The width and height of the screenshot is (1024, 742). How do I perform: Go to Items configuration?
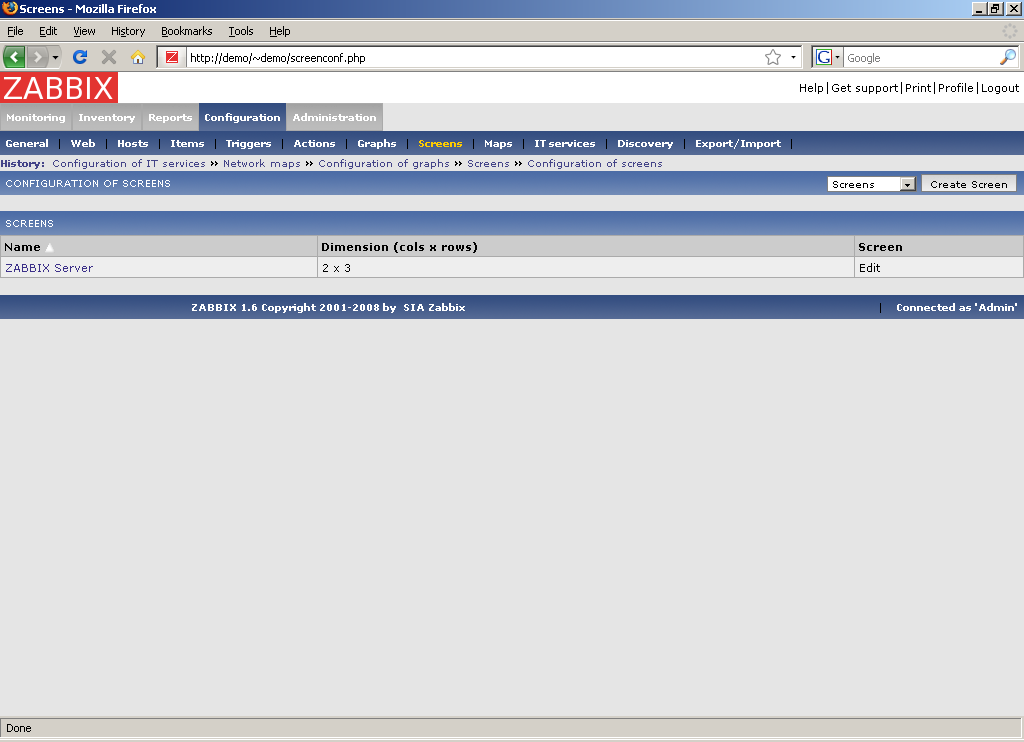pyautogui.click(x=187, y=143)
